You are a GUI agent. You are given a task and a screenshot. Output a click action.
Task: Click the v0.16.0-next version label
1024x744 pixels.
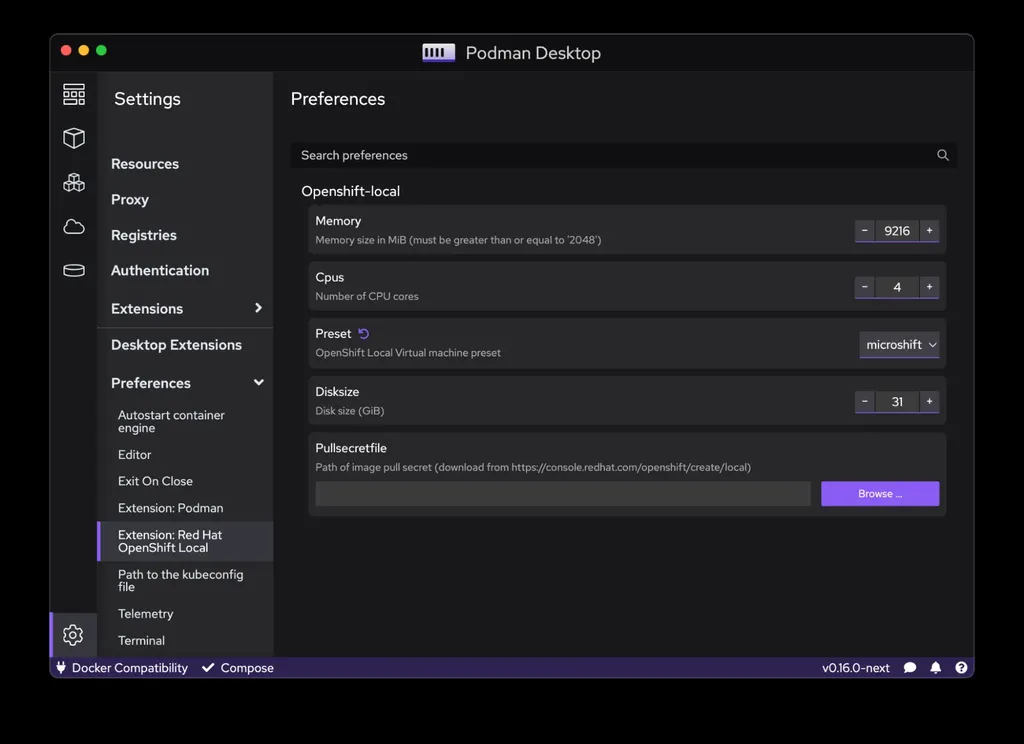(856, 668)
